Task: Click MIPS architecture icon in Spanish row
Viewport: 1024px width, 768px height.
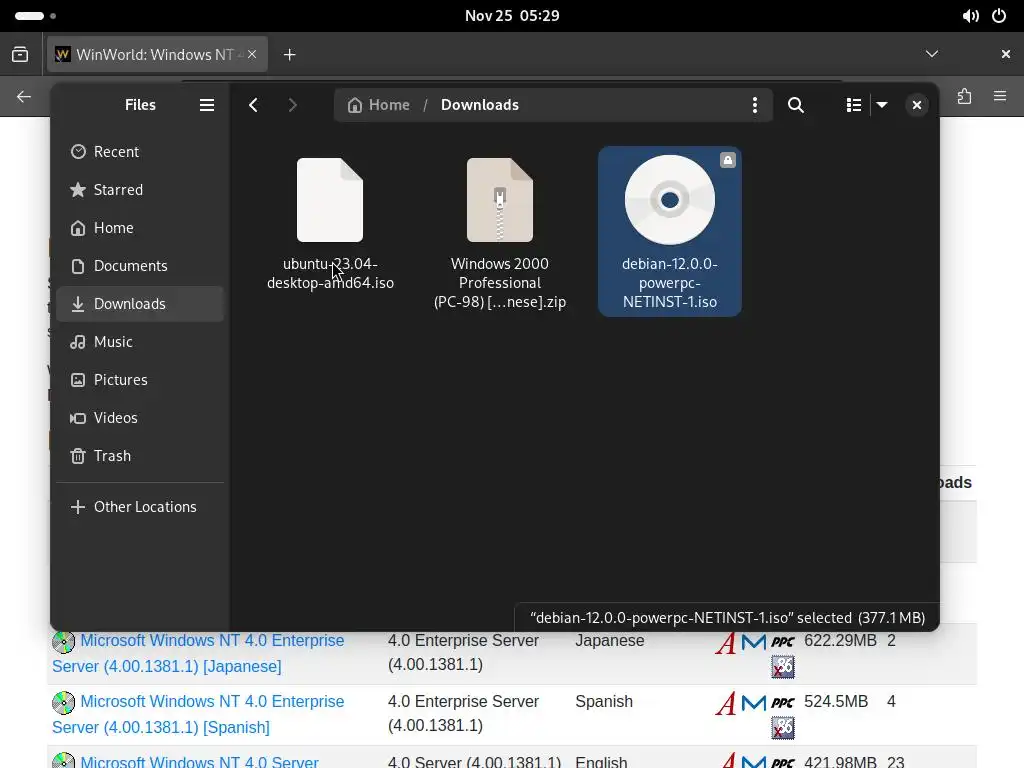Action: [x=754, y=703]
